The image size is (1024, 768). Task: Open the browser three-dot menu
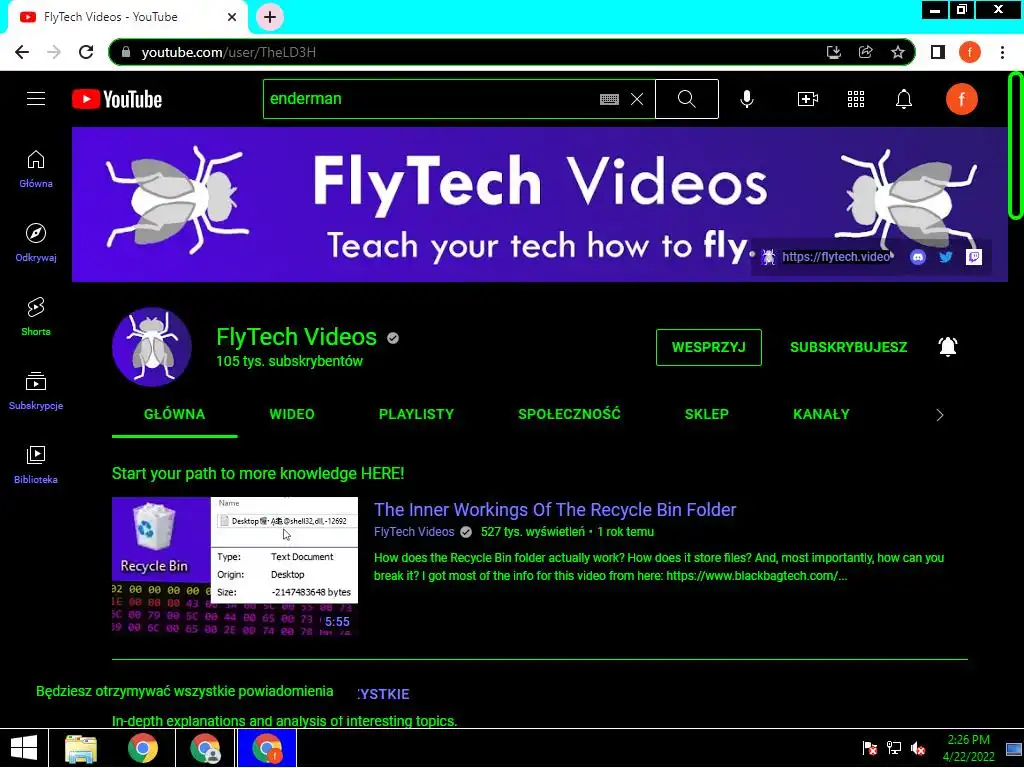1002,52
